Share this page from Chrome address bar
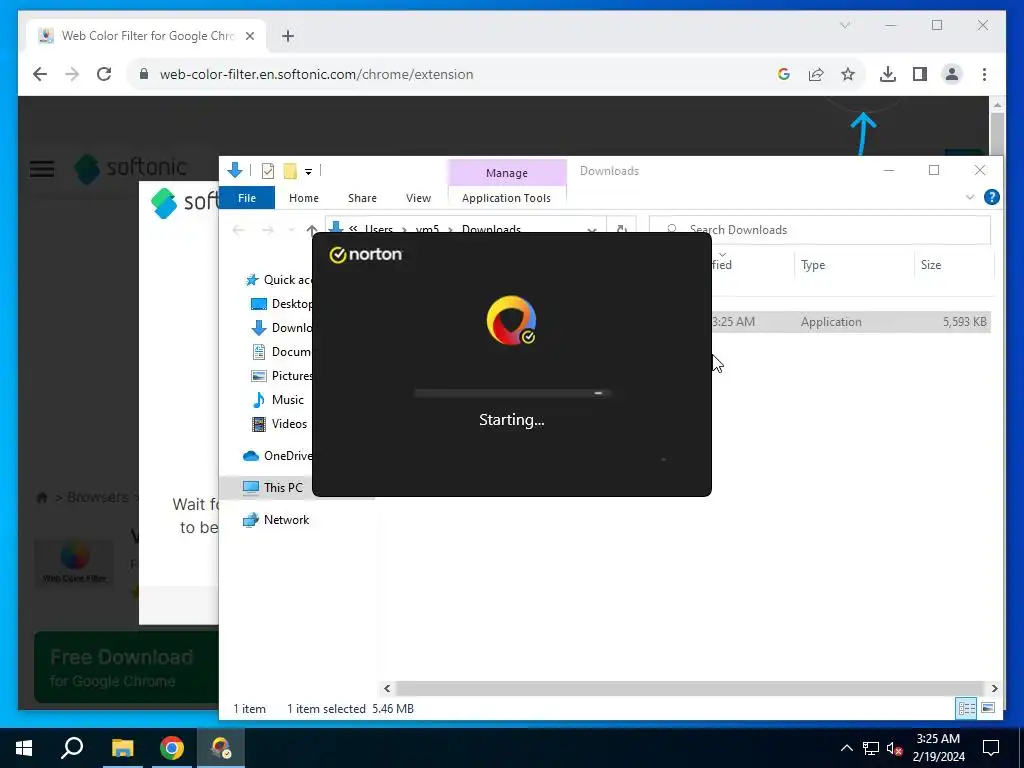 (816, 74)
